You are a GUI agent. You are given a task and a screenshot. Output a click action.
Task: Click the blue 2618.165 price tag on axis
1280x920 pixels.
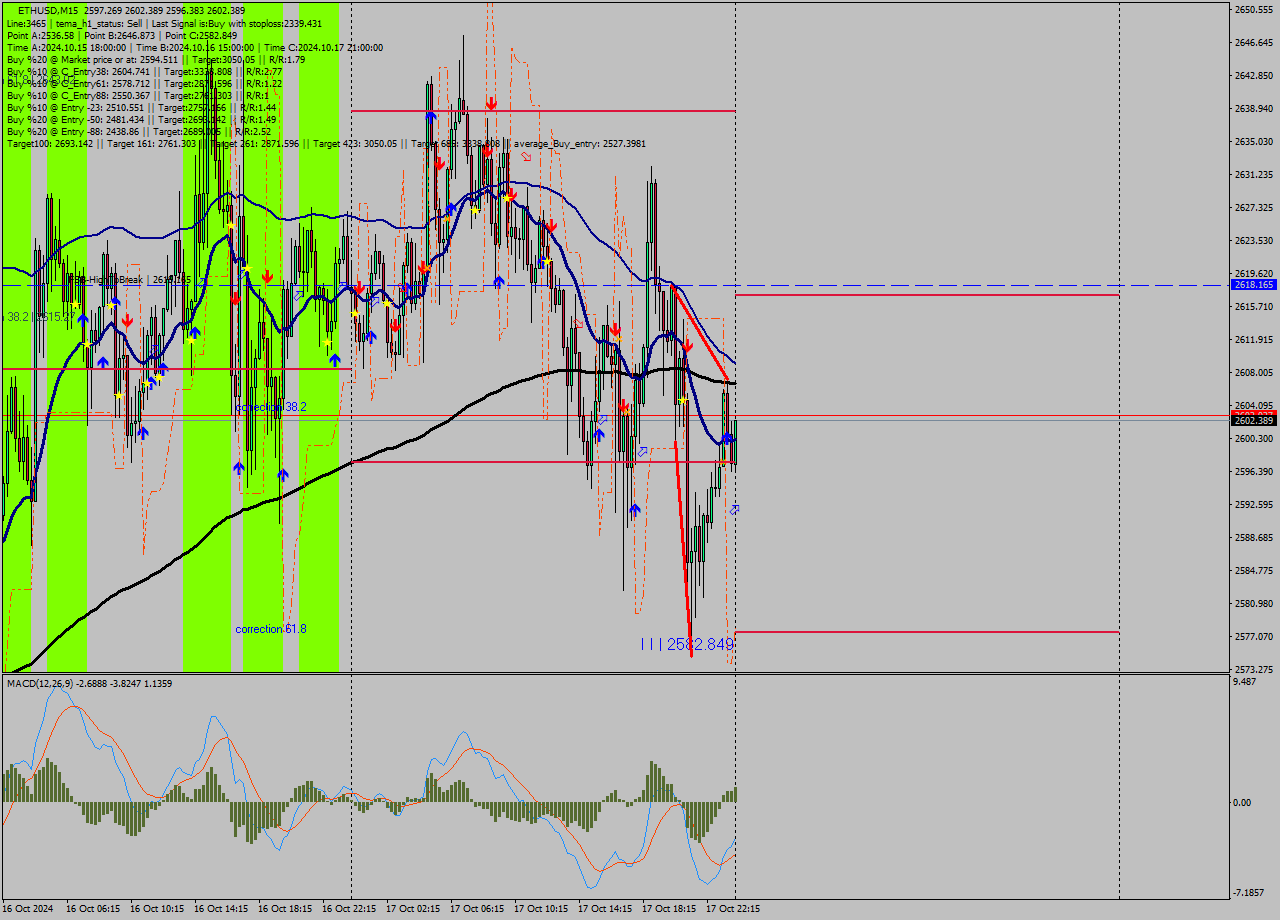[x=1253, y=285]
